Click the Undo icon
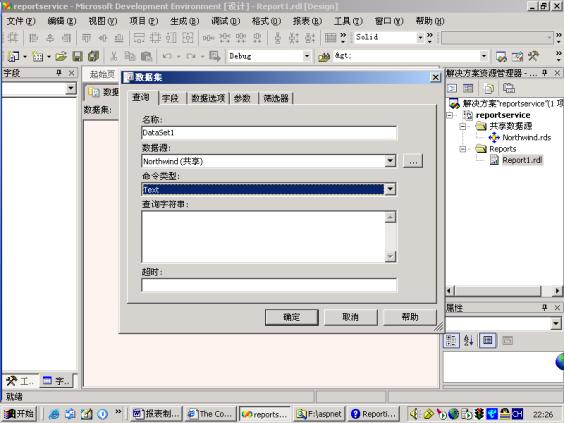Screen dimensions: 564x423 (167, 56)
